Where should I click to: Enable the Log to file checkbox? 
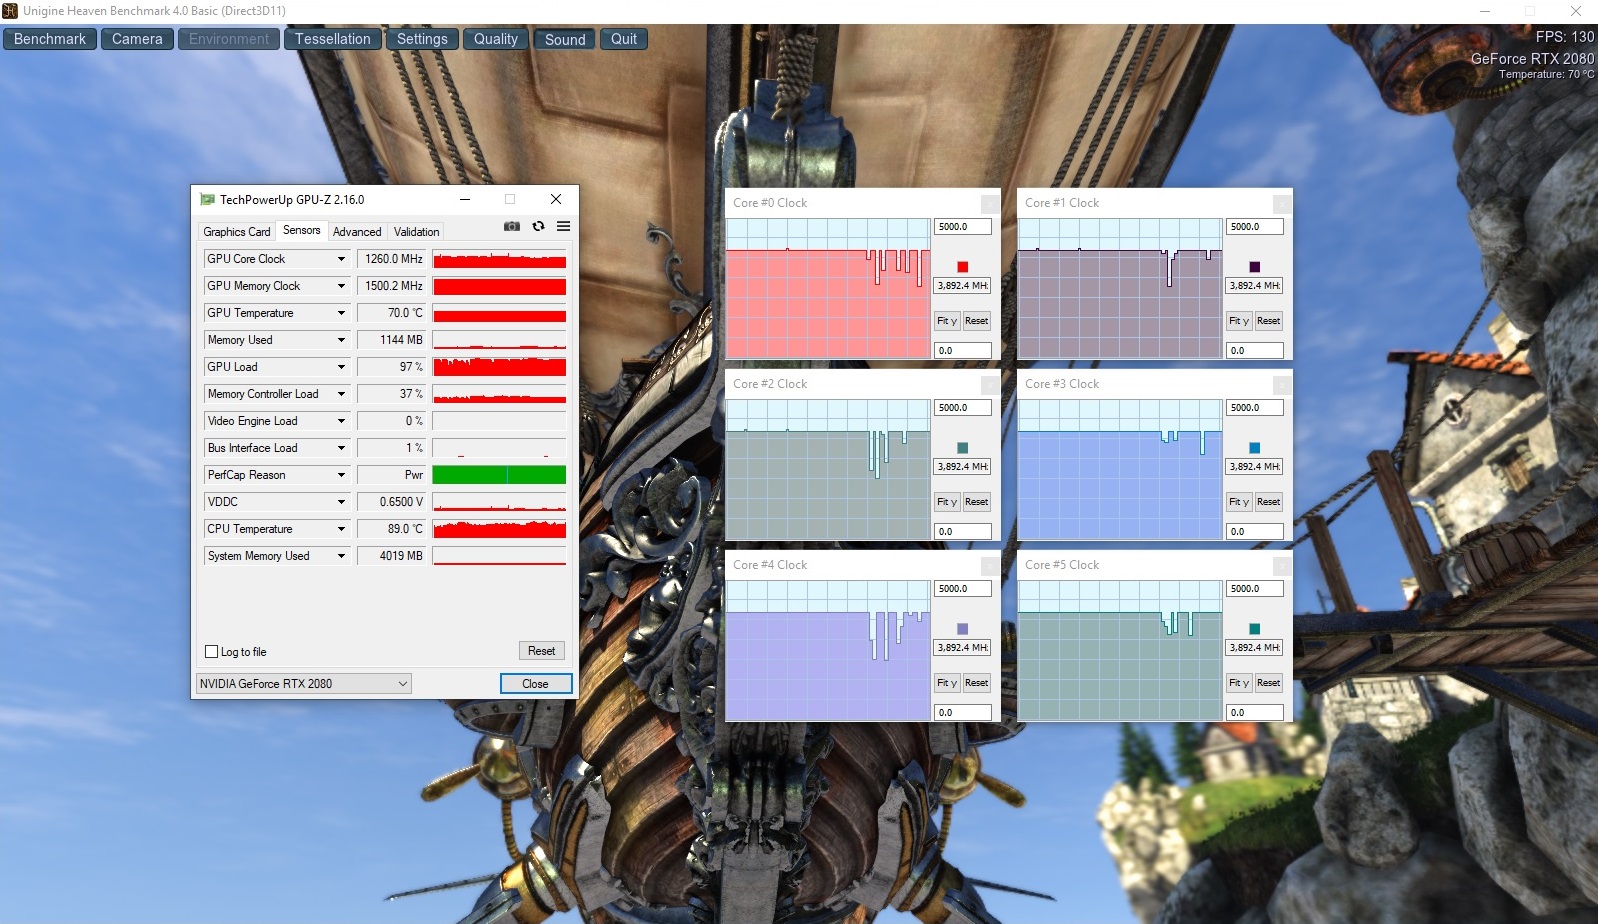click(211, 652)
